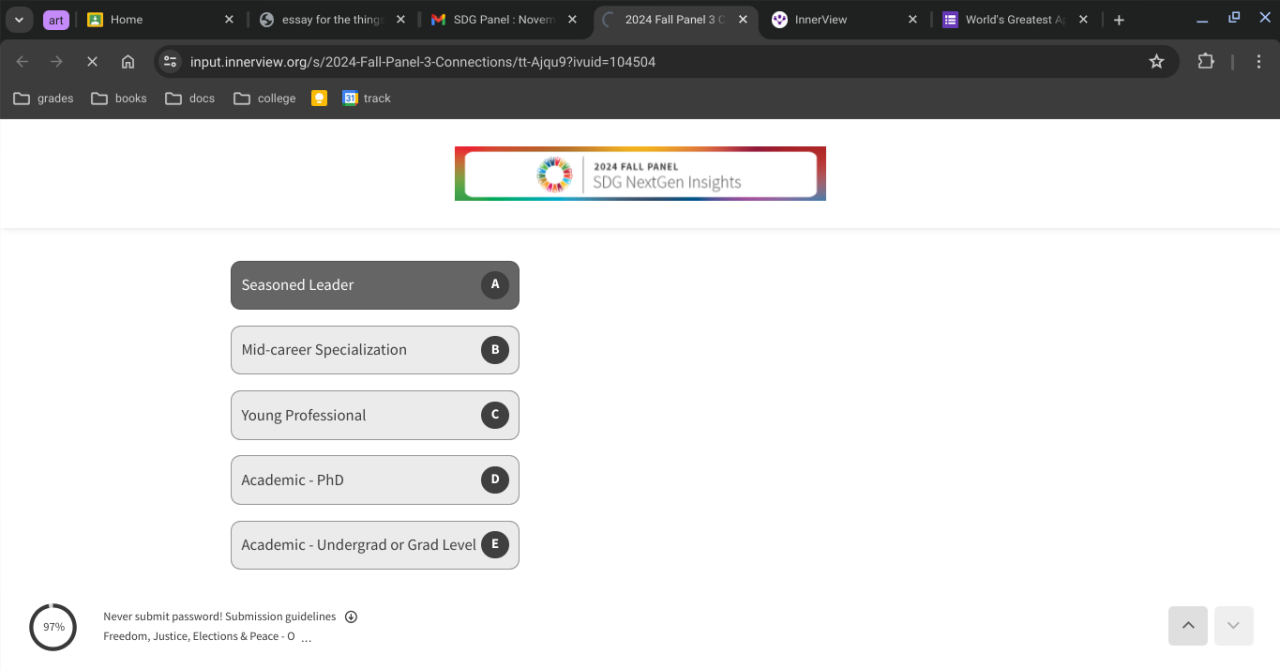Screen dimensions: 1280x670
Task: Choose Mid-career Specialization answer
Action: pos(374,350)
